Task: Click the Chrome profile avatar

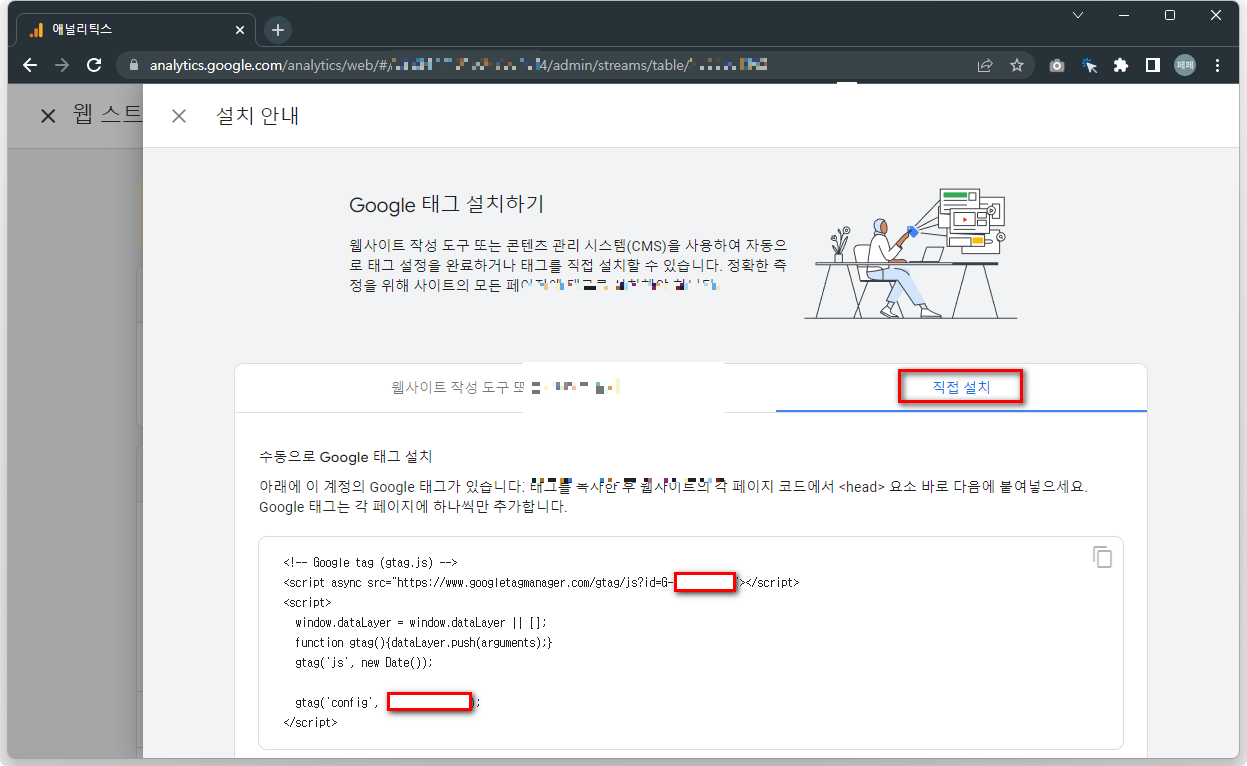Action: click(1185, 64)
